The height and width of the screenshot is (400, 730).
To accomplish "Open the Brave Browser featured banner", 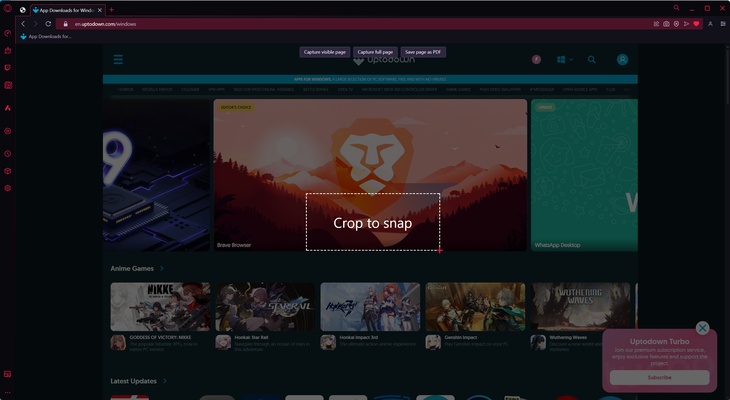I will click(370, 175).
